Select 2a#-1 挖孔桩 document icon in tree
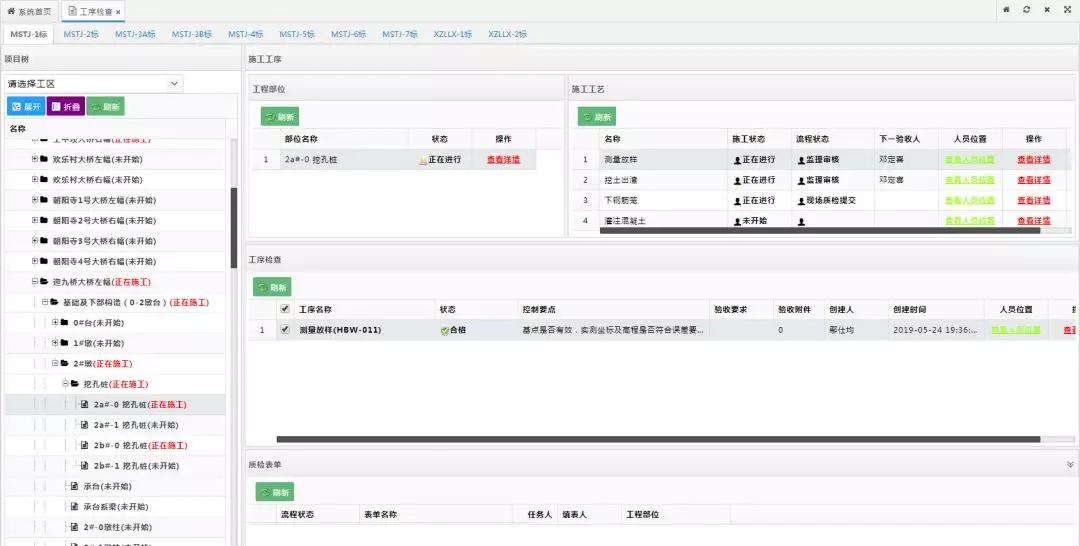This screenshot has height=546, width=1080. click(x=85, y=425)
